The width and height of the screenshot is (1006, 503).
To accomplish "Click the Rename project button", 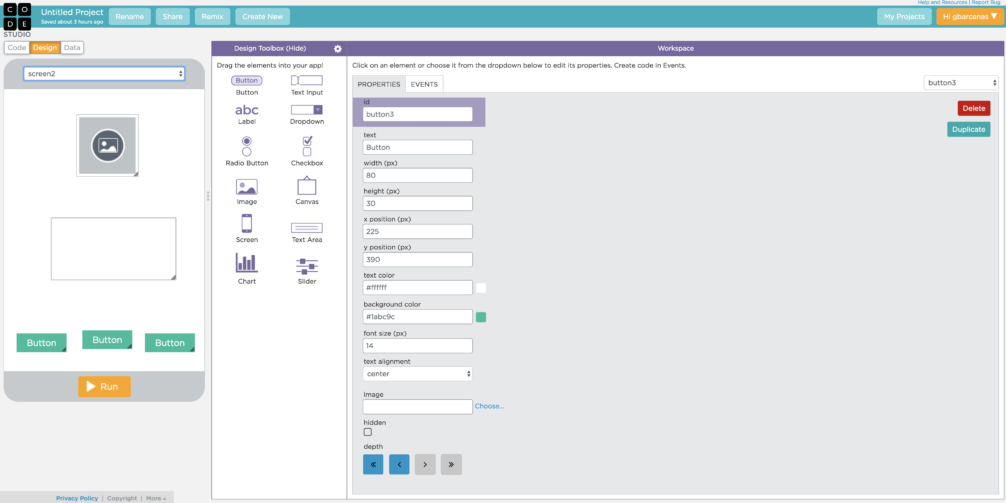I will (130, 17).
